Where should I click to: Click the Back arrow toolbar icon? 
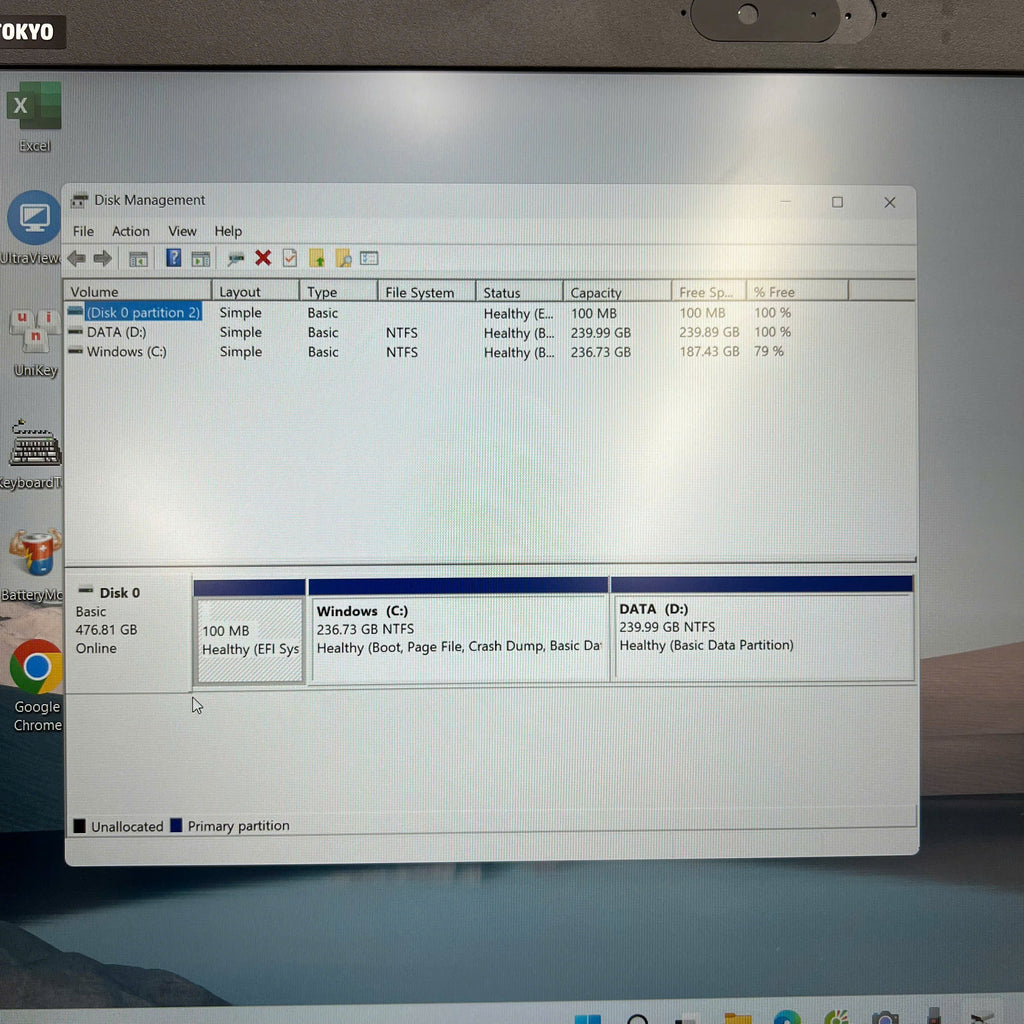[x=76, y=259]
